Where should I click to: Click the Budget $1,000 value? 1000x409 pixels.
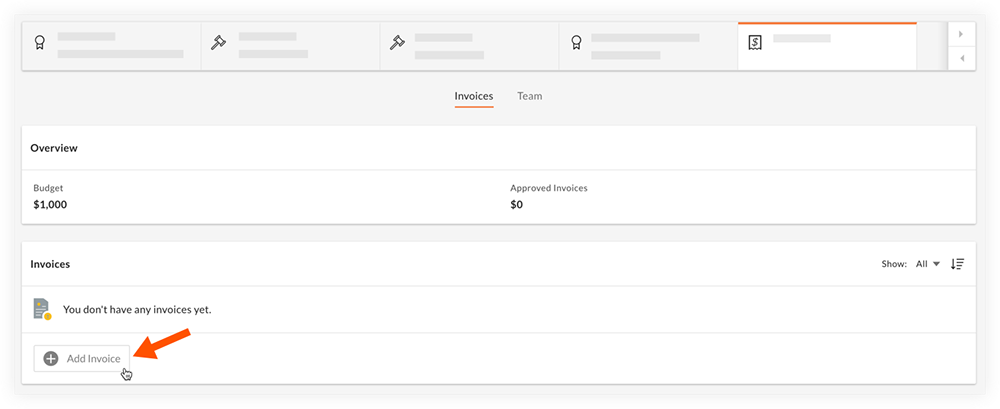(50, 205)
